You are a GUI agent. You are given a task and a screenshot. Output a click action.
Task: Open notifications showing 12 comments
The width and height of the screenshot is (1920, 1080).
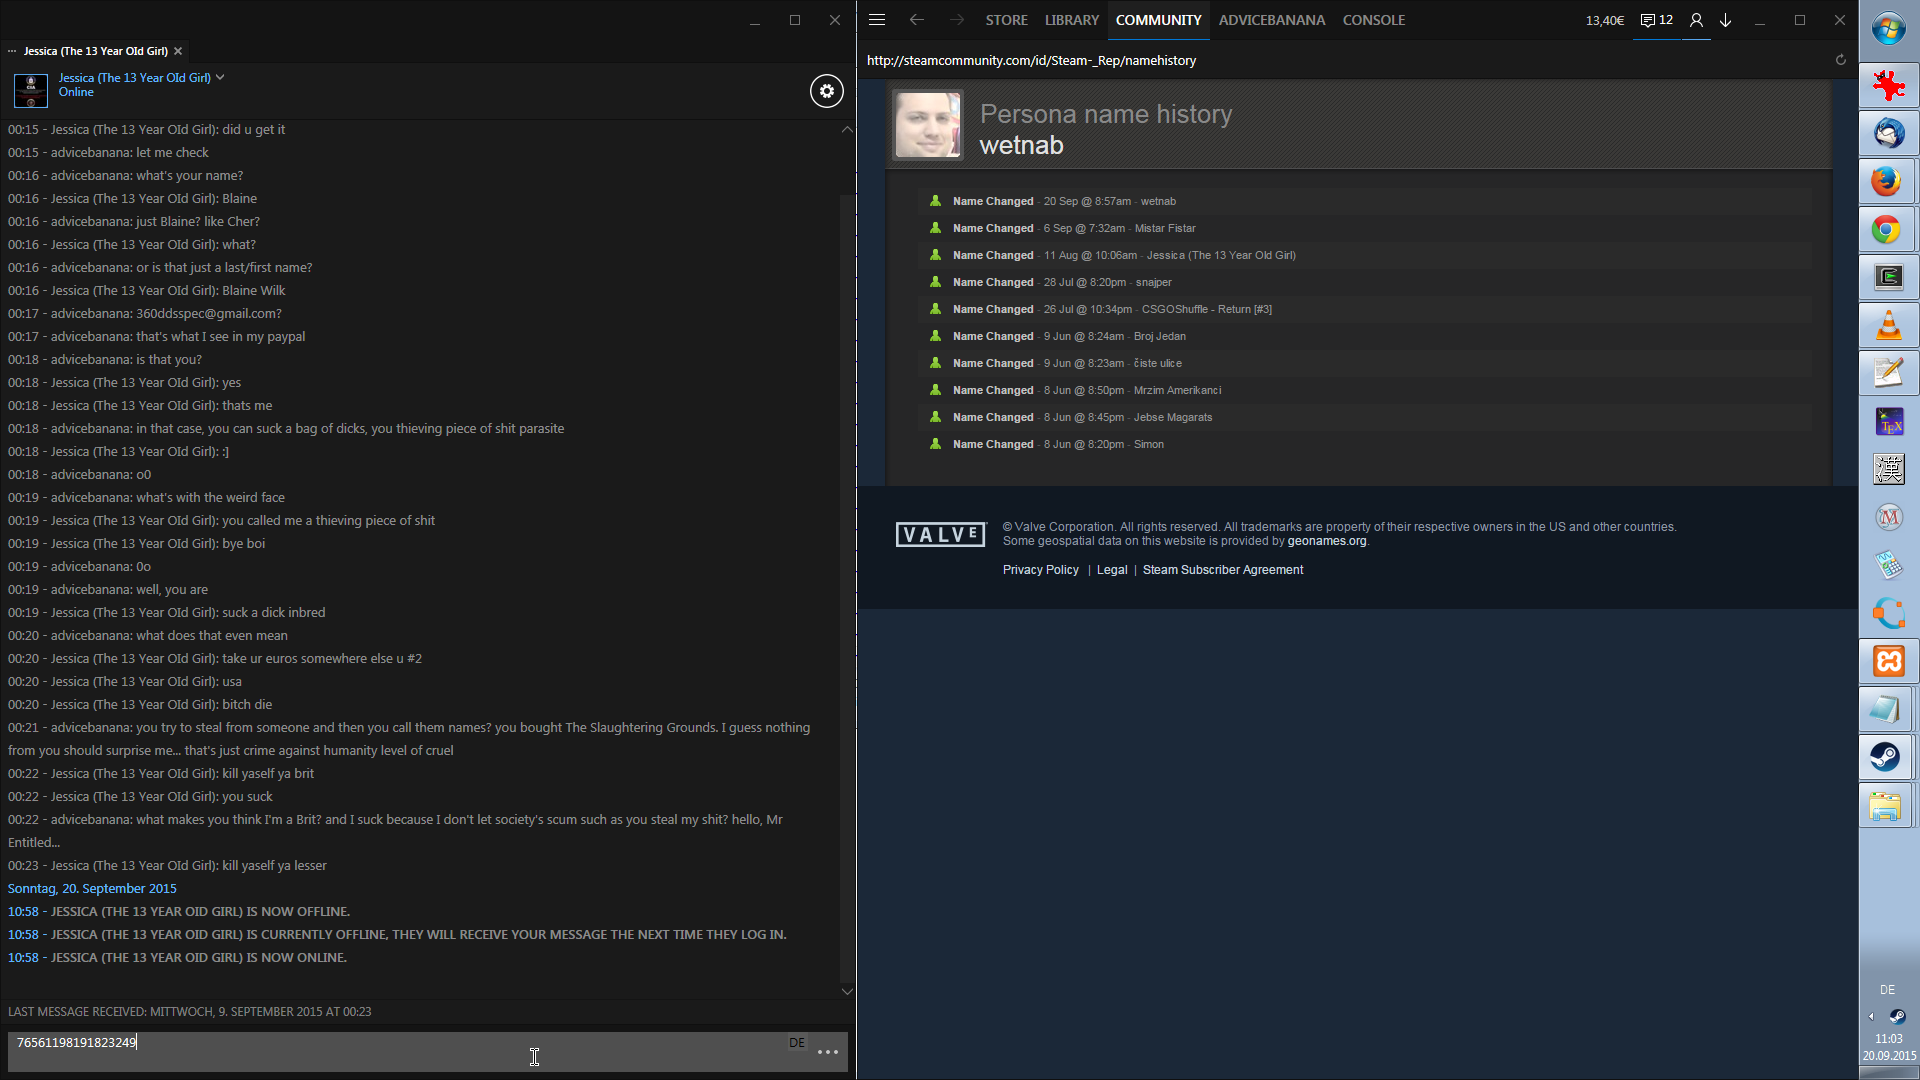tap(1657, 20)
